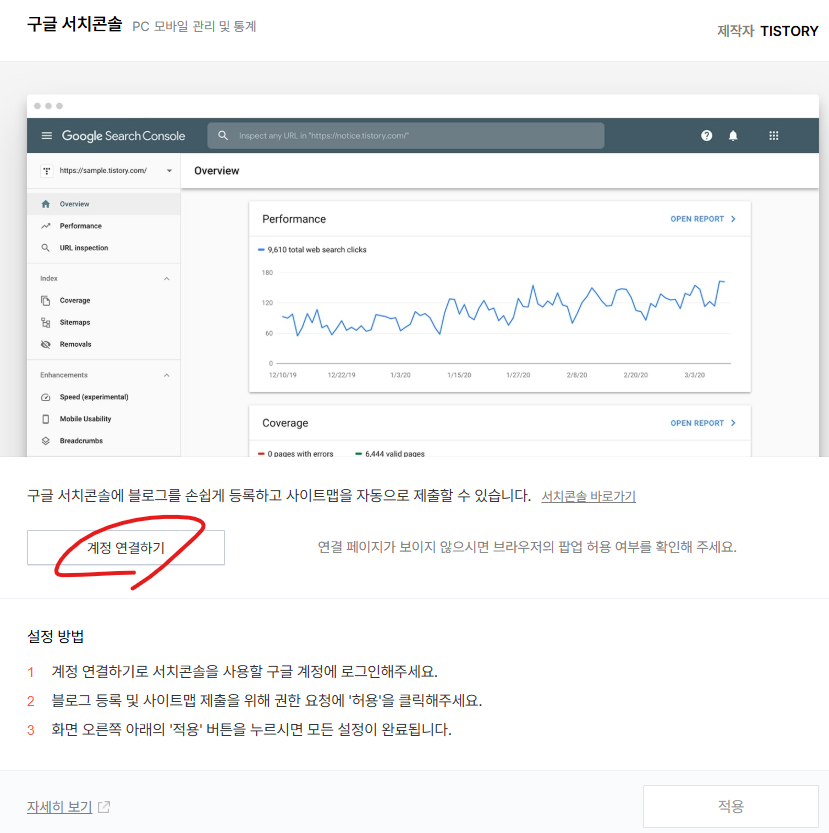829x833 pixels.
Task: Click the property favicon next to sample.tistory.com
Action: [x=47, y=171]
